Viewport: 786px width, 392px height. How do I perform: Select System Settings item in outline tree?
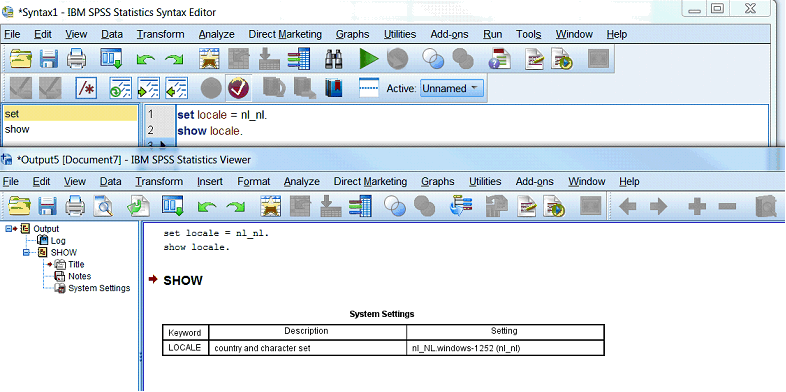[x=99, y=288]
